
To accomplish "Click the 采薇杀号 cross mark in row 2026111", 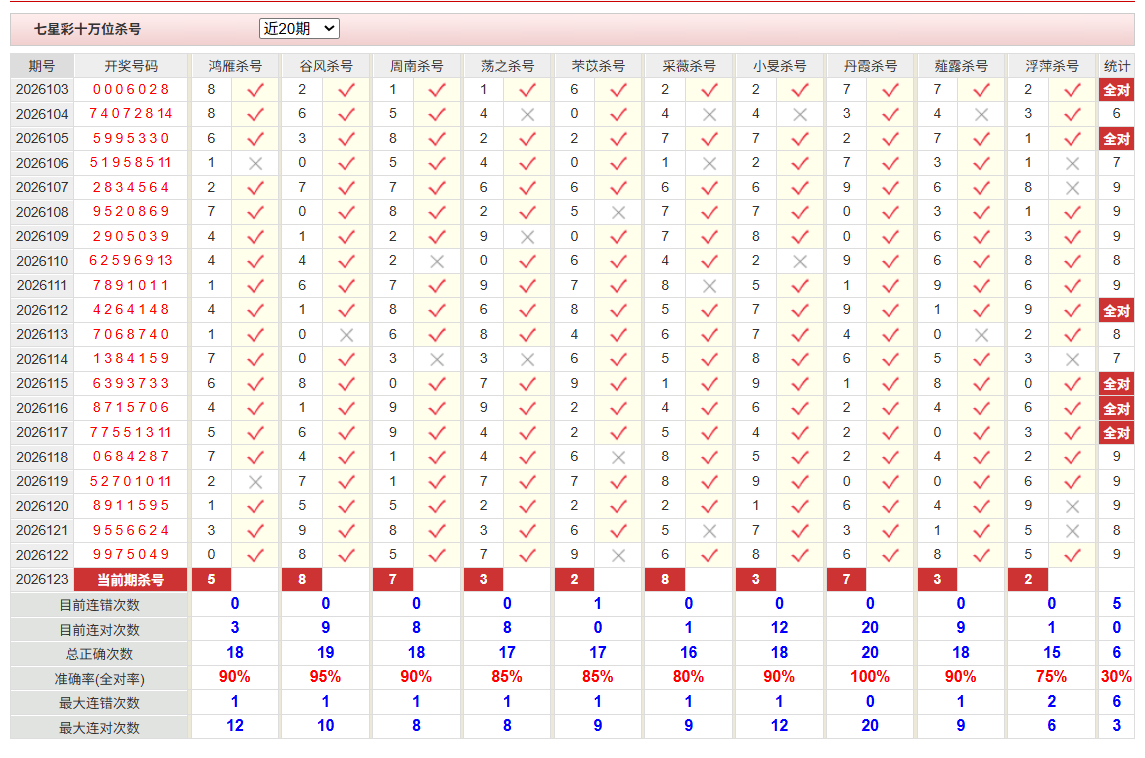I will click(709, 286).
